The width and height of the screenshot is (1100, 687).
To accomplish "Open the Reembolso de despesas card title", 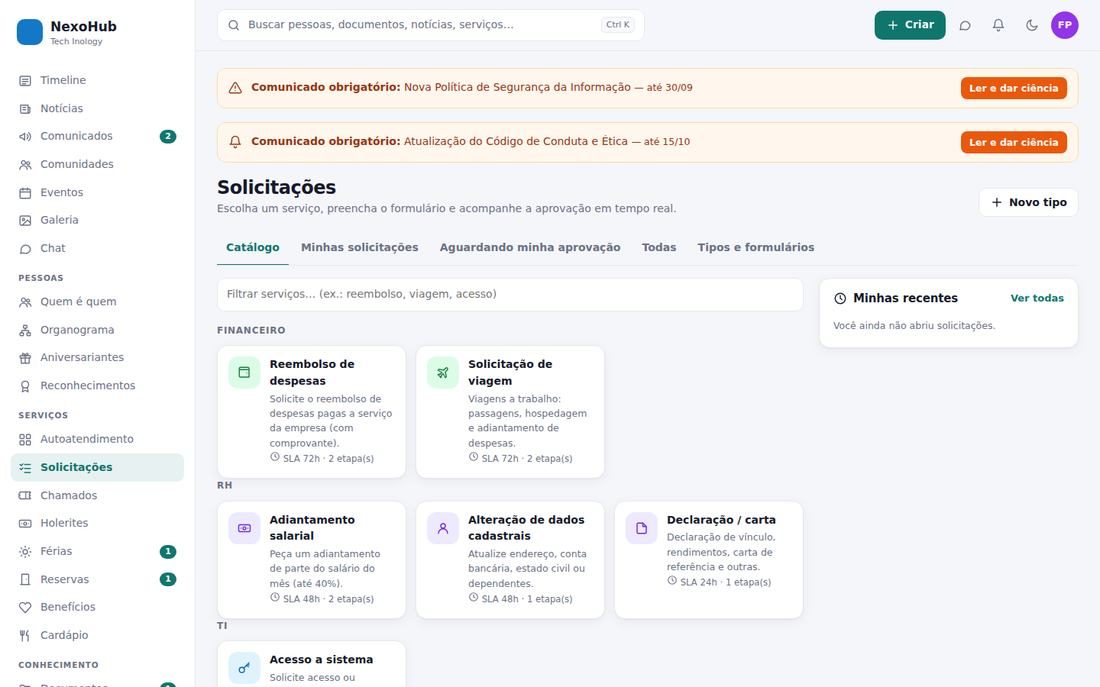I will coord(311,373).
